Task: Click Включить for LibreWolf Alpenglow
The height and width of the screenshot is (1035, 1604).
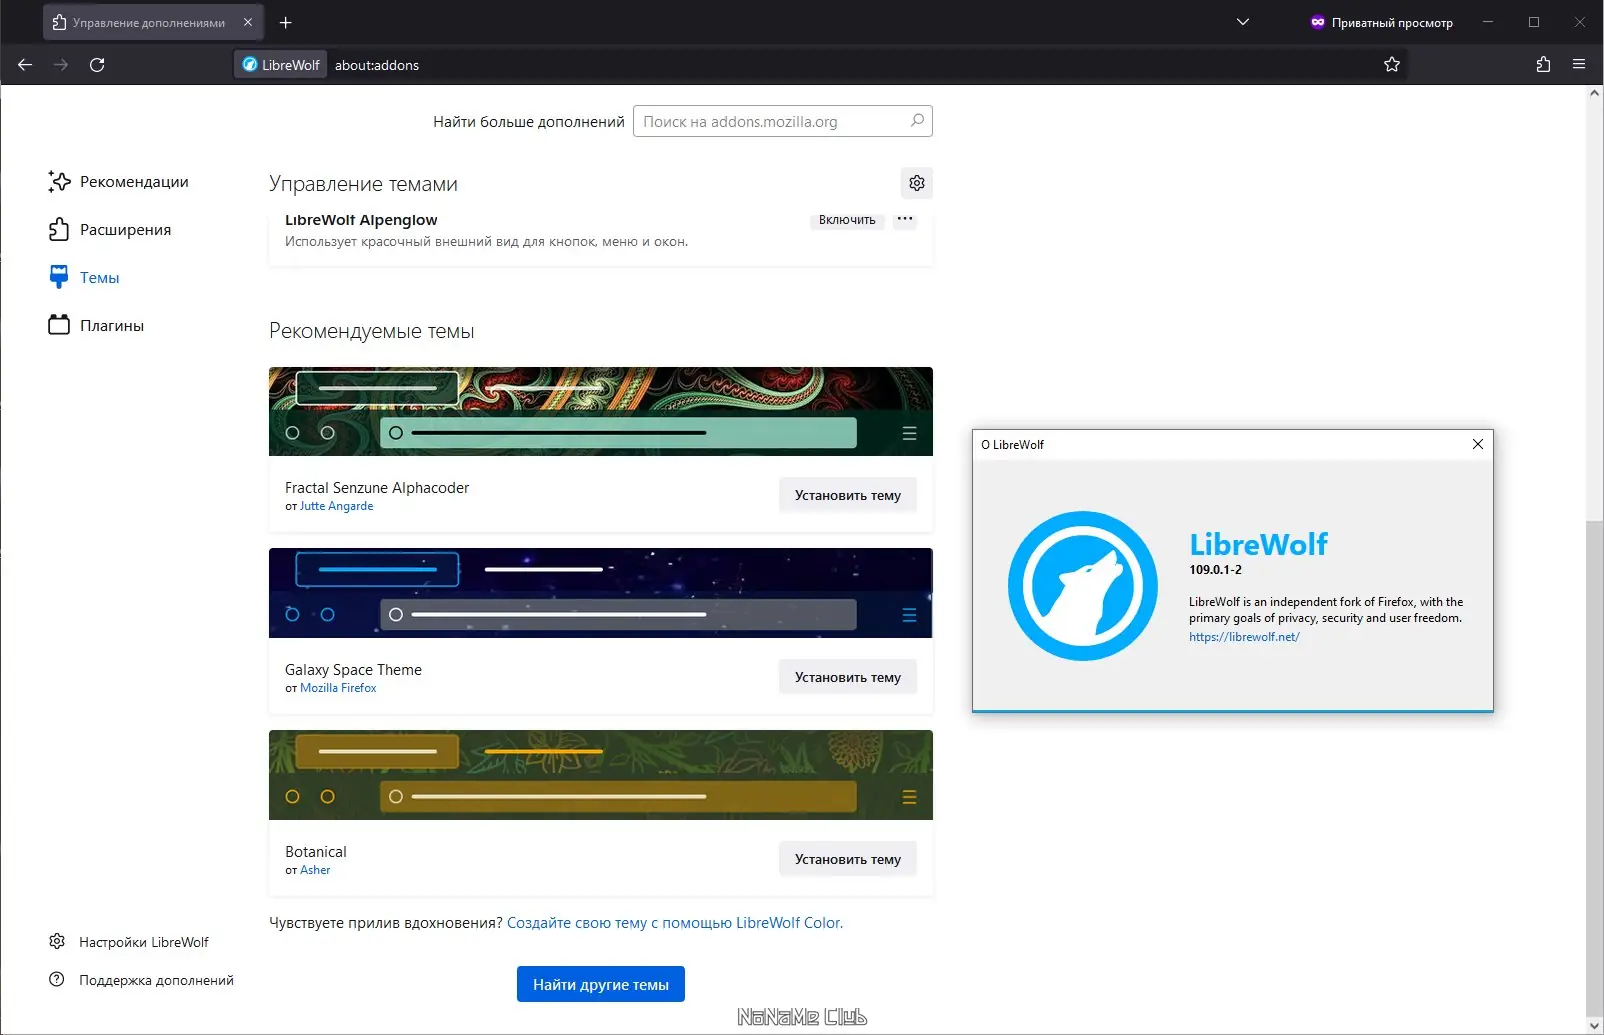Action: [x=847, y=220]
